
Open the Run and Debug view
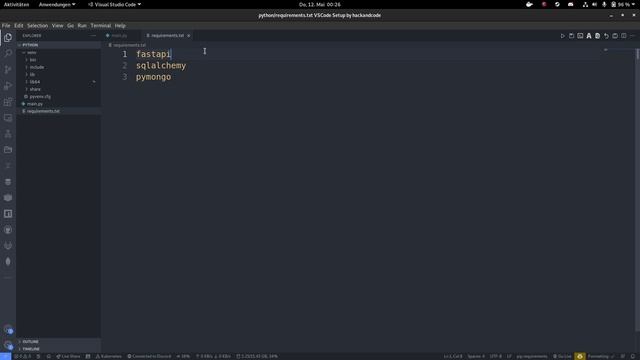point(8,86)
